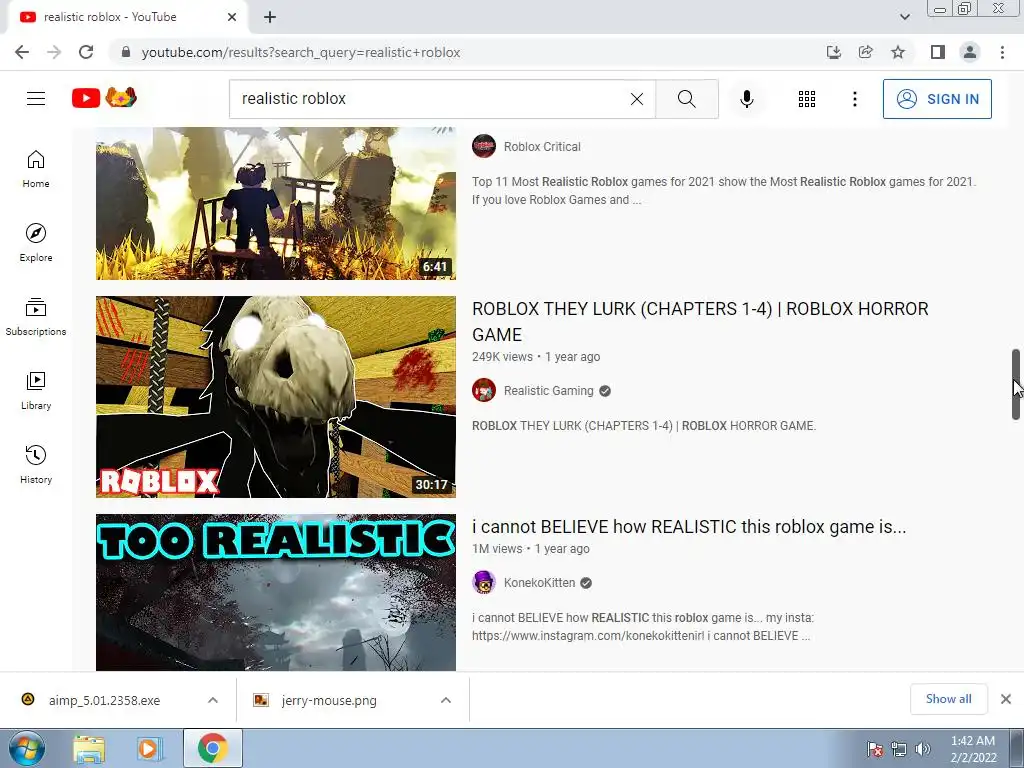
Task: Open the network tray icon
Action: (x=899, y=749)
